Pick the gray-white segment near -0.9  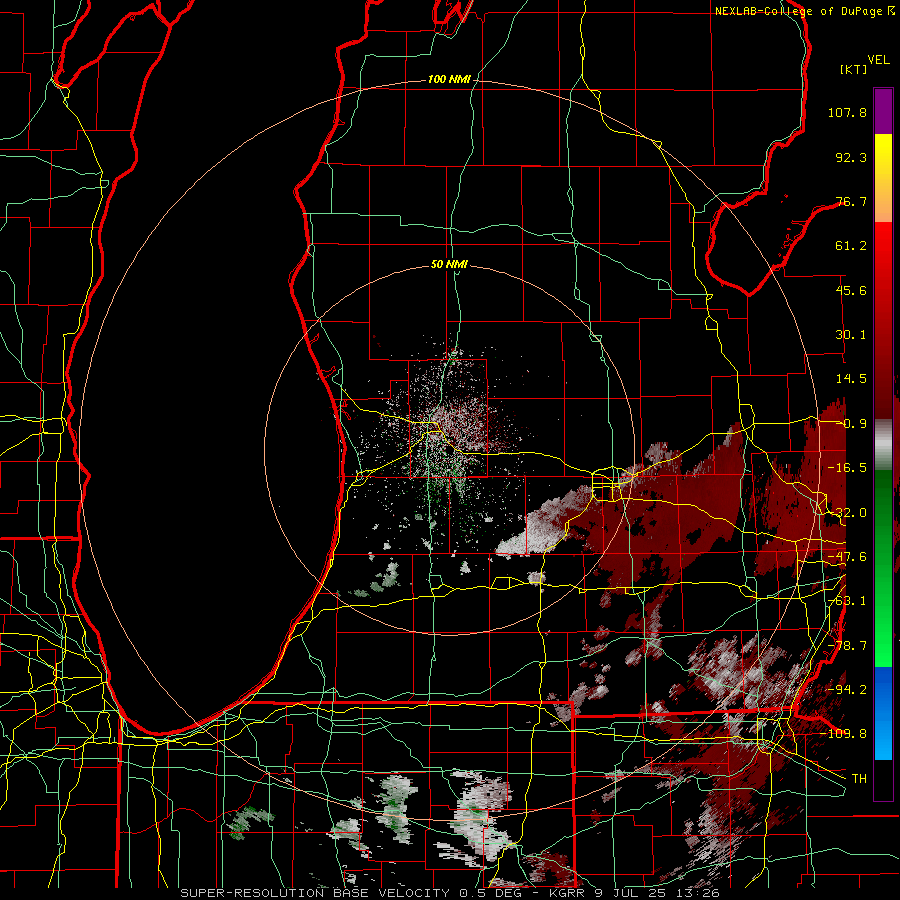883,445
